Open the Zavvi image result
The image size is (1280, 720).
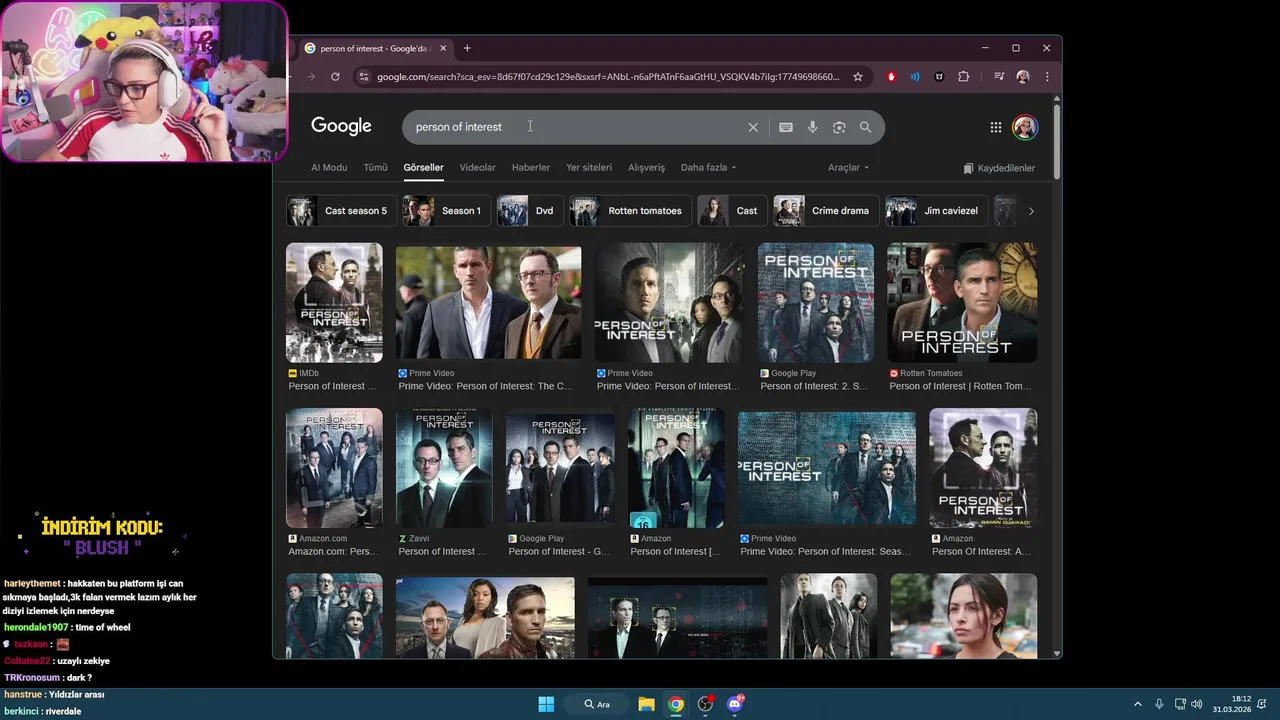pyautogui.click(x=444, y=468)
